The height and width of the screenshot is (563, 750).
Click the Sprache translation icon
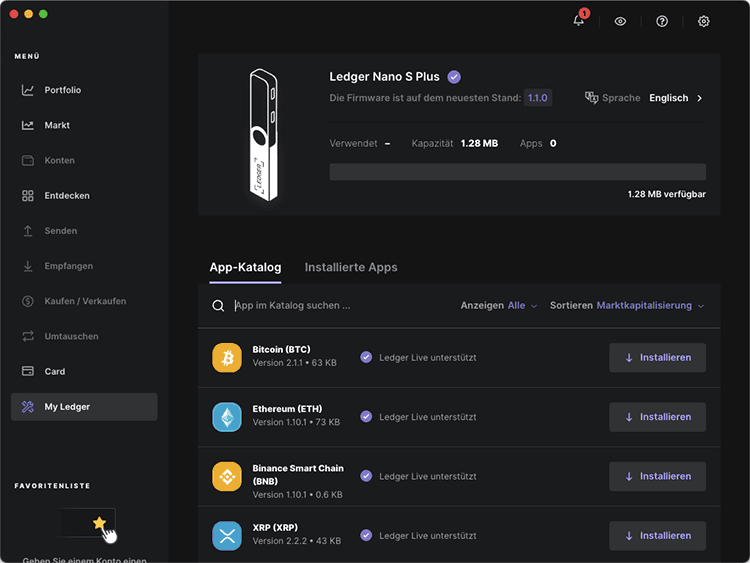tap(591, 98)
